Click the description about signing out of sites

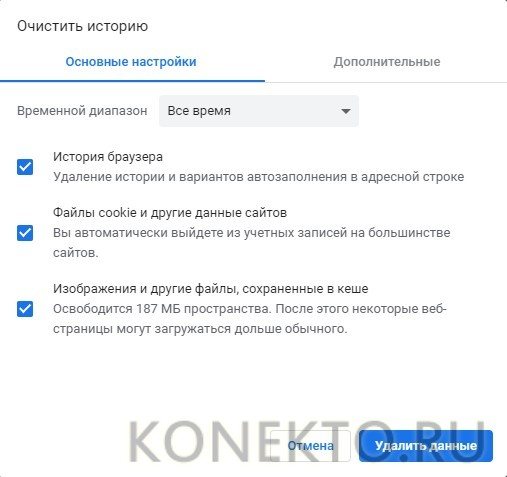(252, 243)
